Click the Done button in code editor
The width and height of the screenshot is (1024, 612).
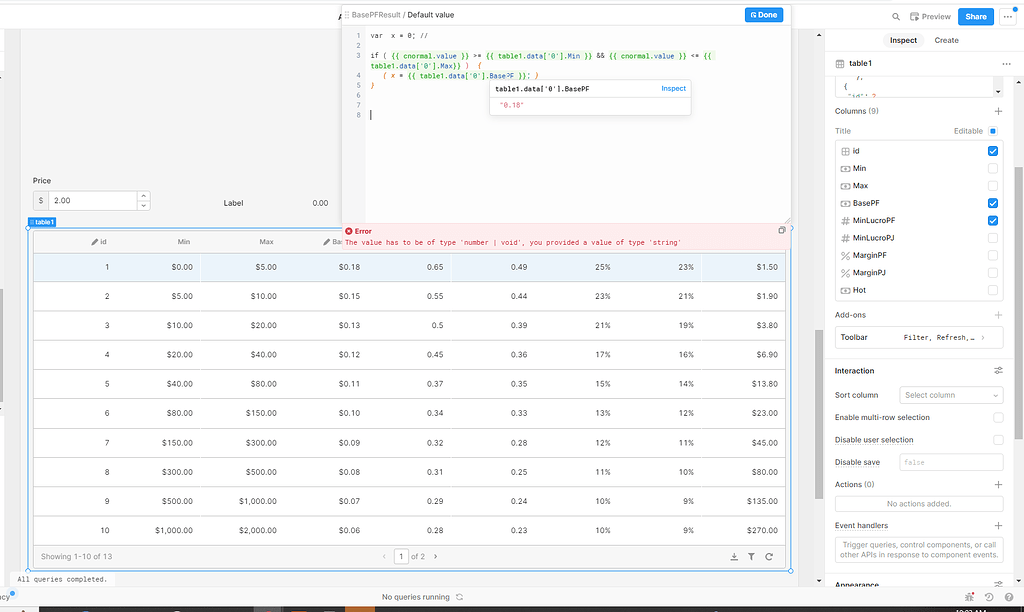pos(764,15)
